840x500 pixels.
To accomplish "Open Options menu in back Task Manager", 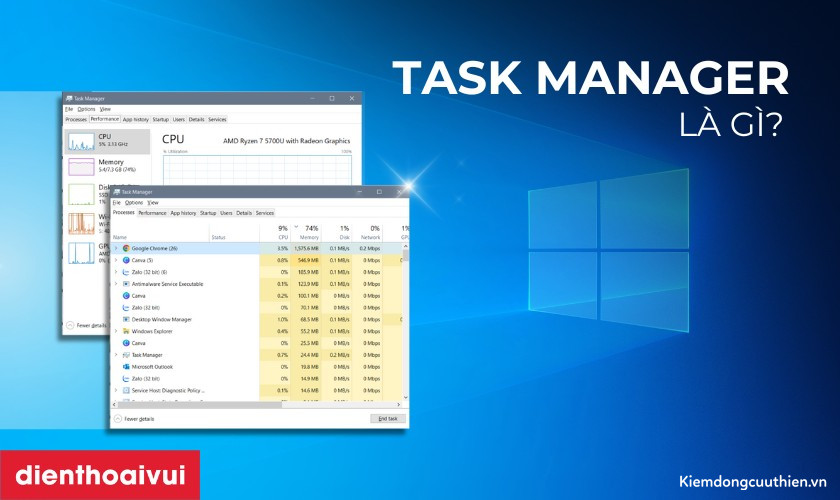I will 86,109.
